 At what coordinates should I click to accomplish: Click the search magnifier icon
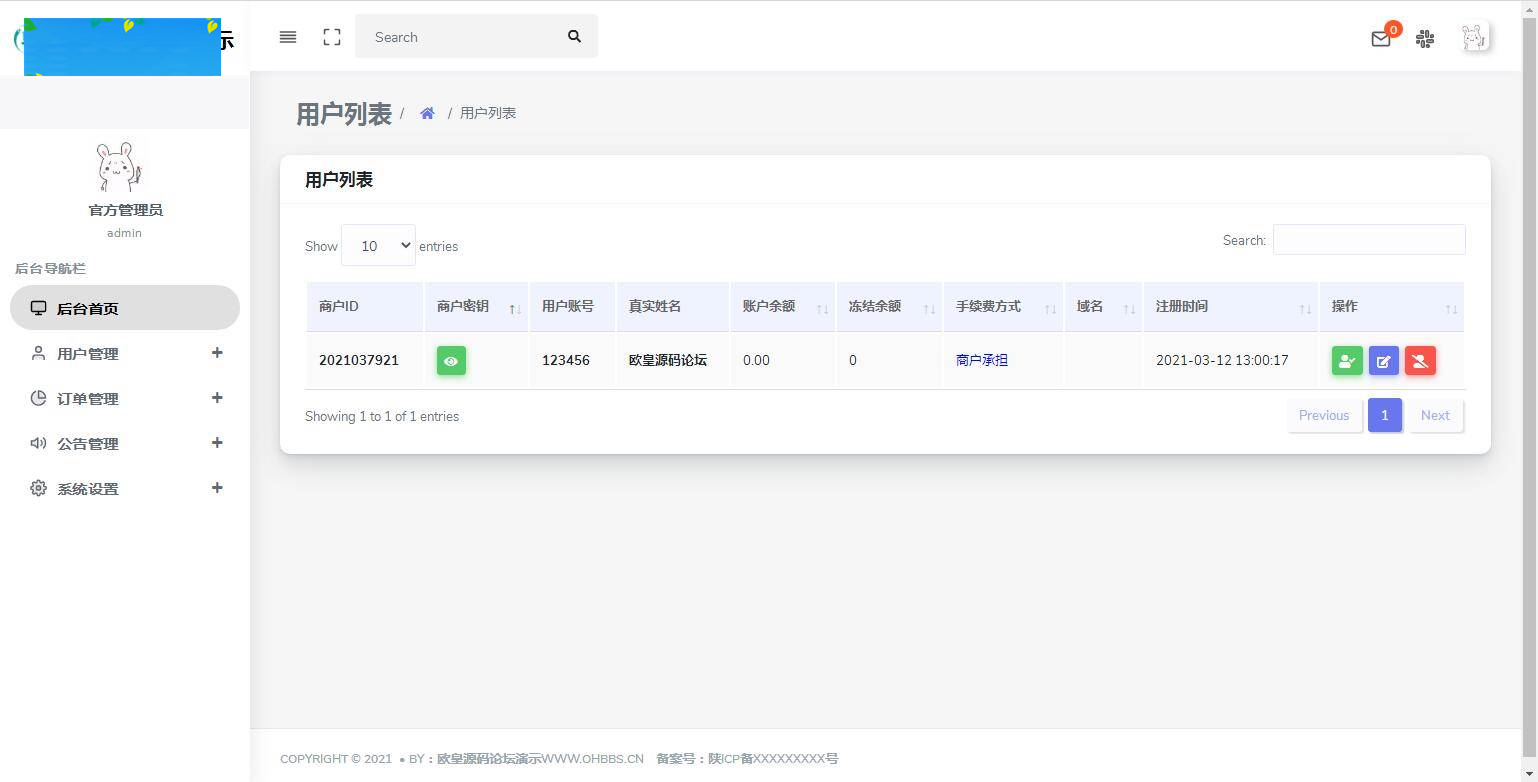pos(574,36)
